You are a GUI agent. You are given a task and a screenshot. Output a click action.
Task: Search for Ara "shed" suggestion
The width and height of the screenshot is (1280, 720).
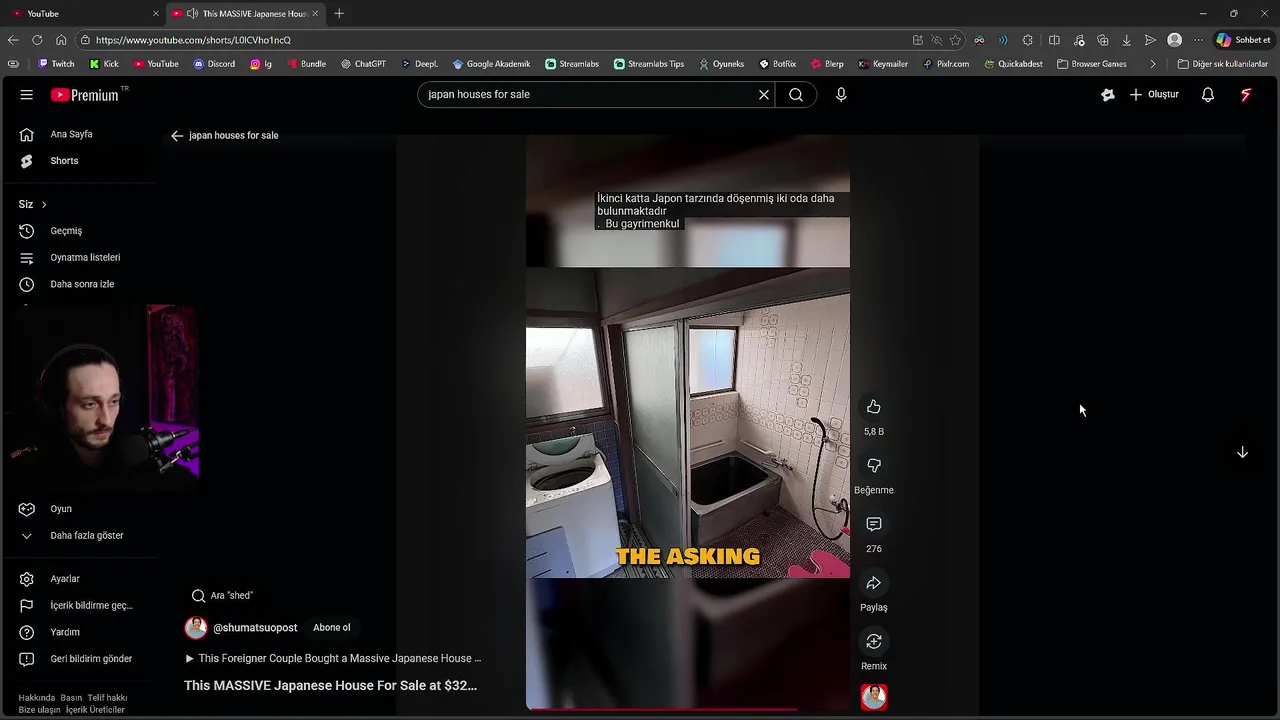point(222,596)
